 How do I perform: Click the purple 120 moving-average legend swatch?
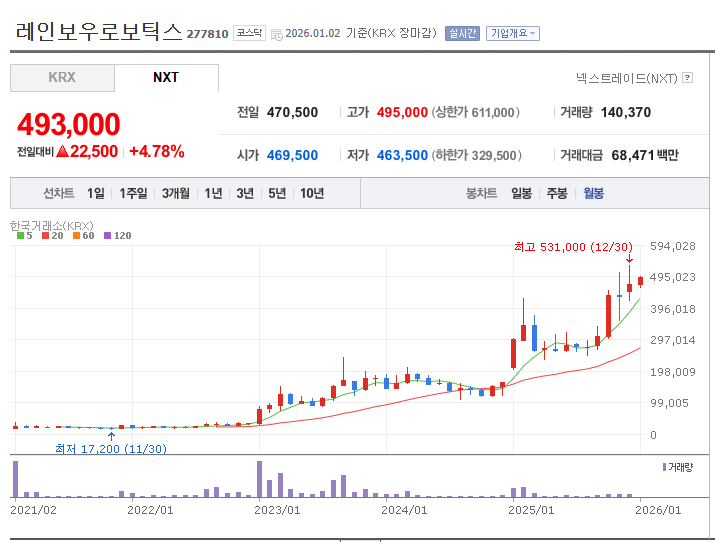(108, 236)
